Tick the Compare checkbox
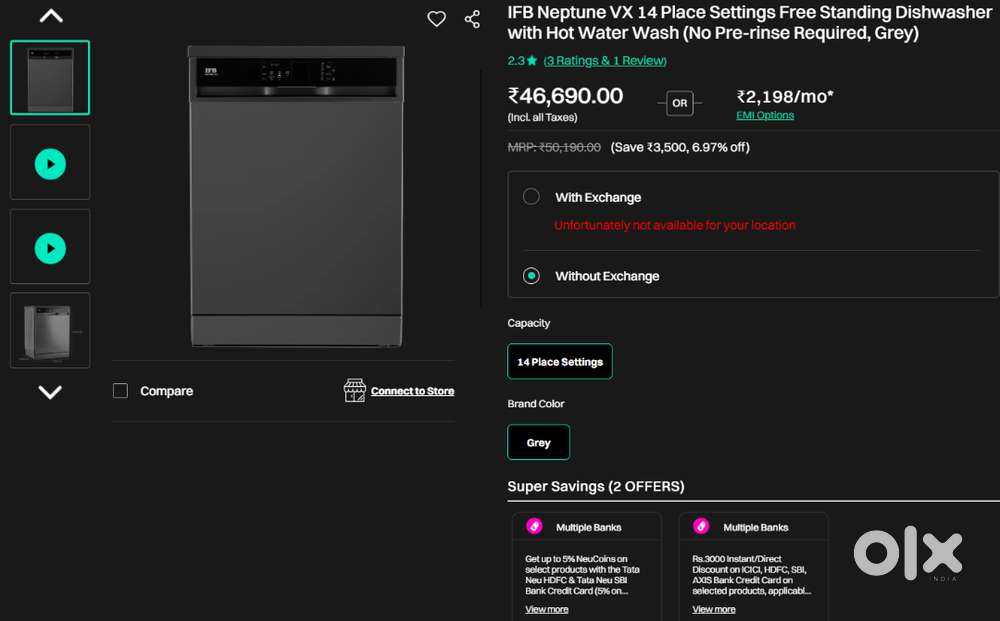 coord(121,390)
